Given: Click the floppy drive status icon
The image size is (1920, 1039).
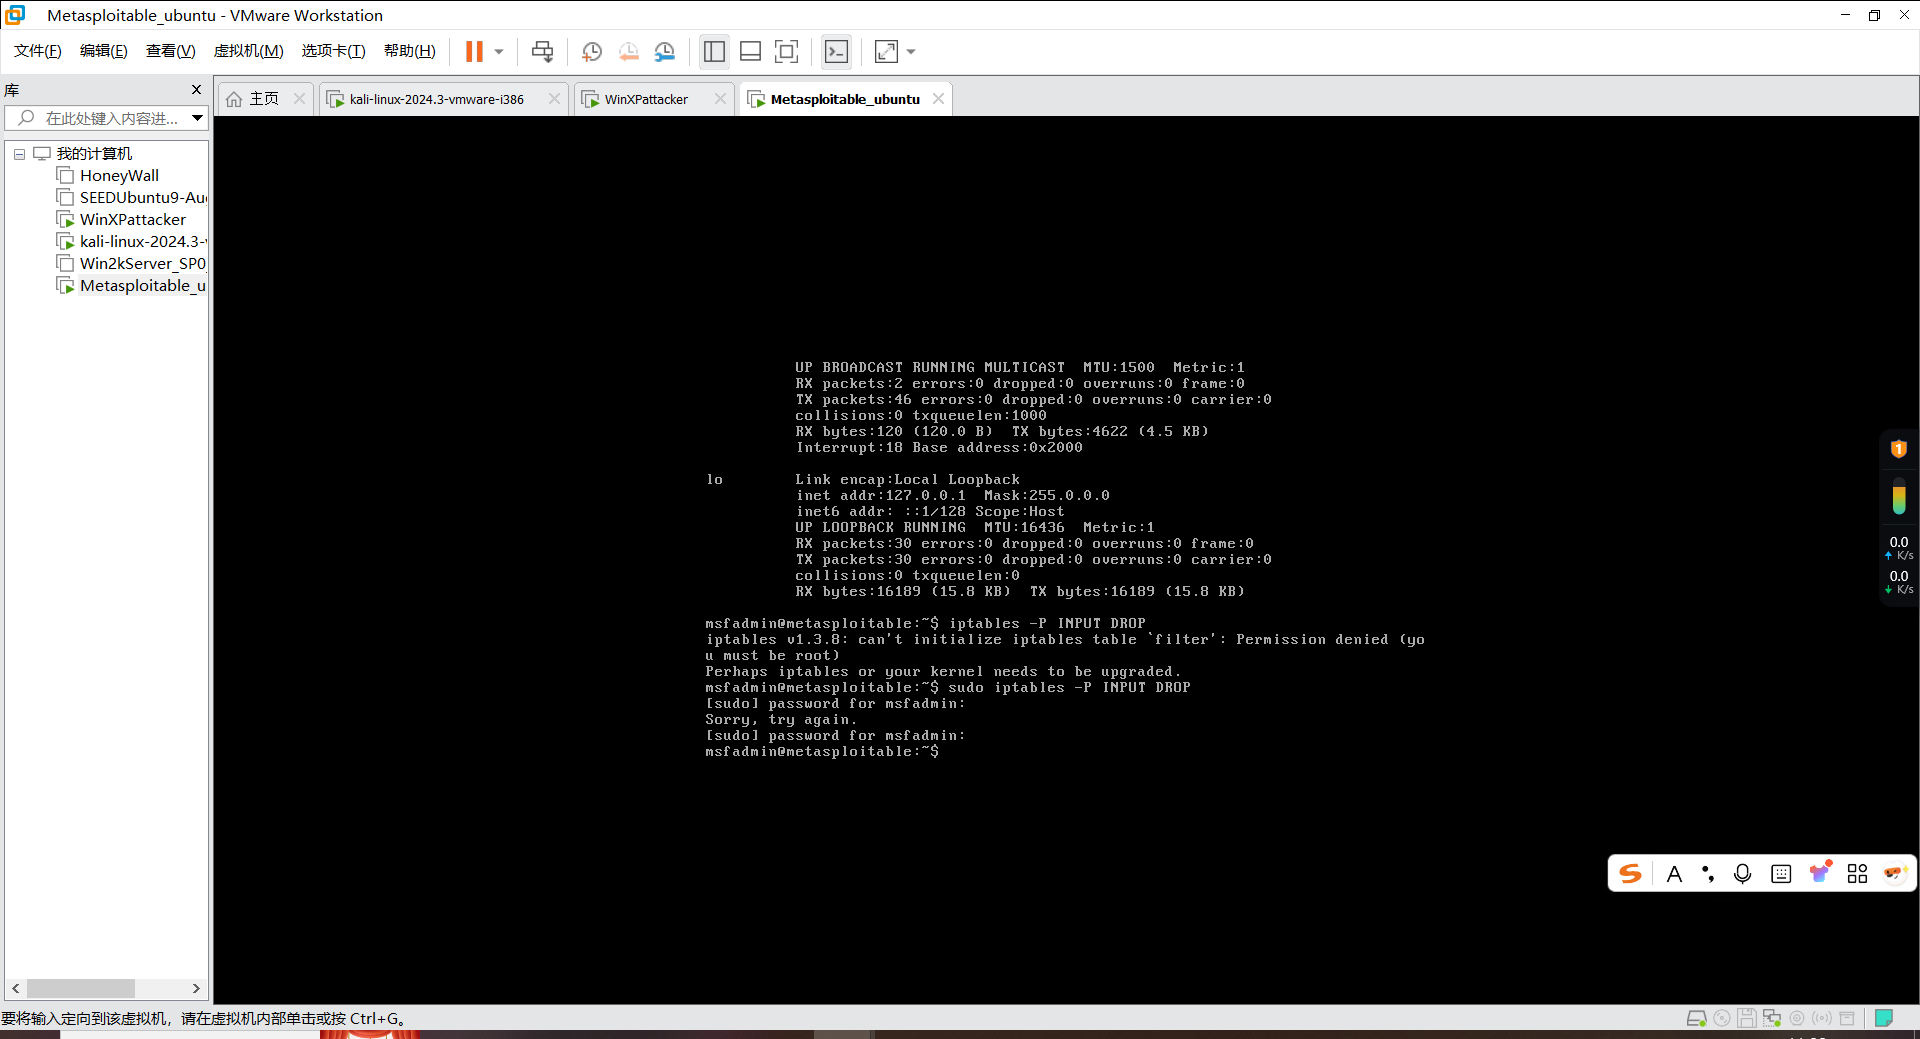Looking at the screenshot, I should 1746,1018.
